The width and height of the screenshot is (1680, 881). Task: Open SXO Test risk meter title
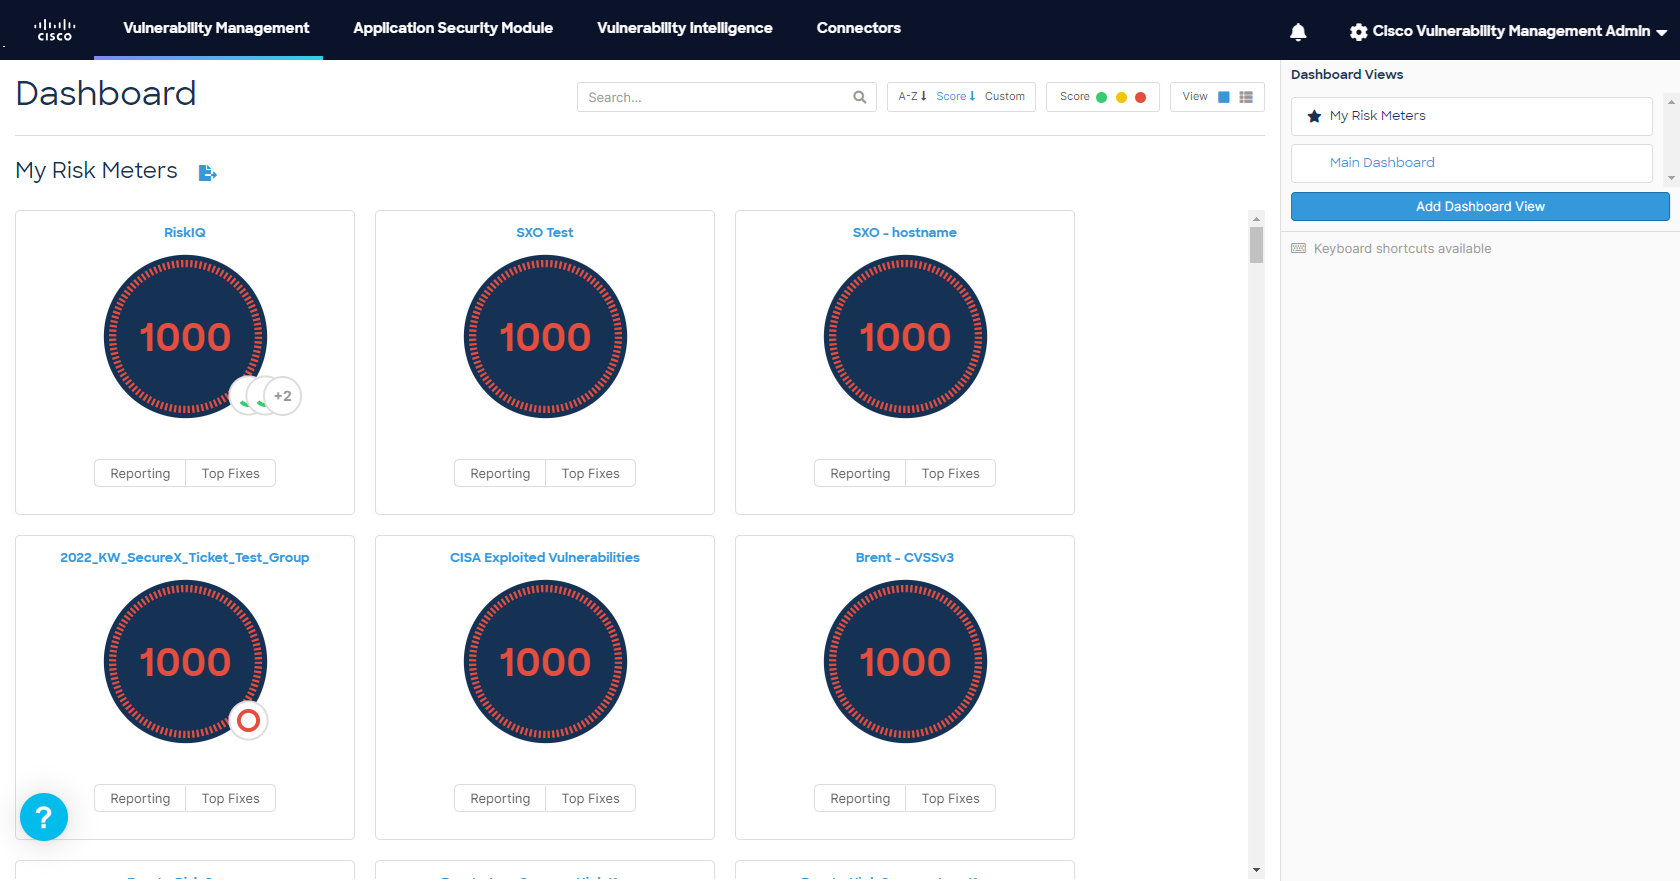pyautogui.click(x=545, y=233)
